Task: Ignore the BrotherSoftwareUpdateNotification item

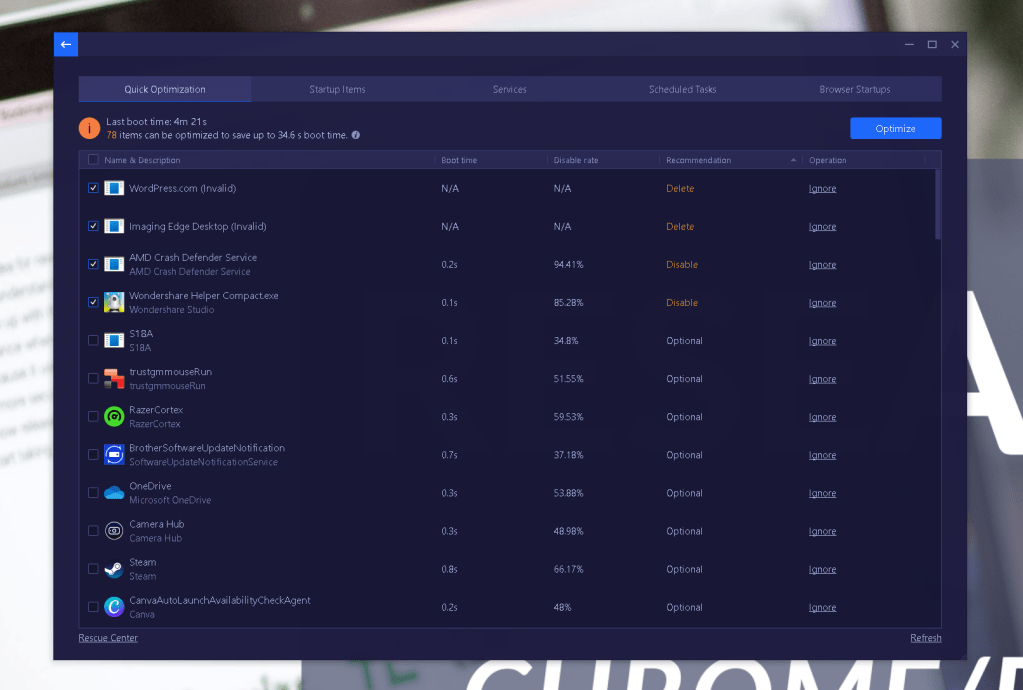Action: 822,455
